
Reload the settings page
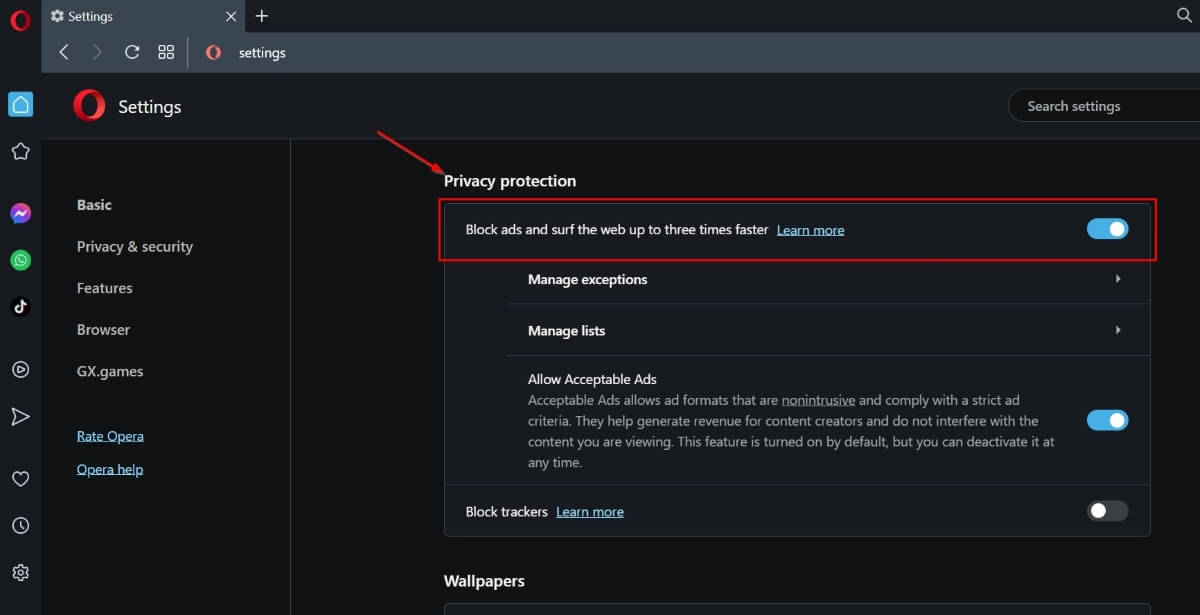[131, 52]
